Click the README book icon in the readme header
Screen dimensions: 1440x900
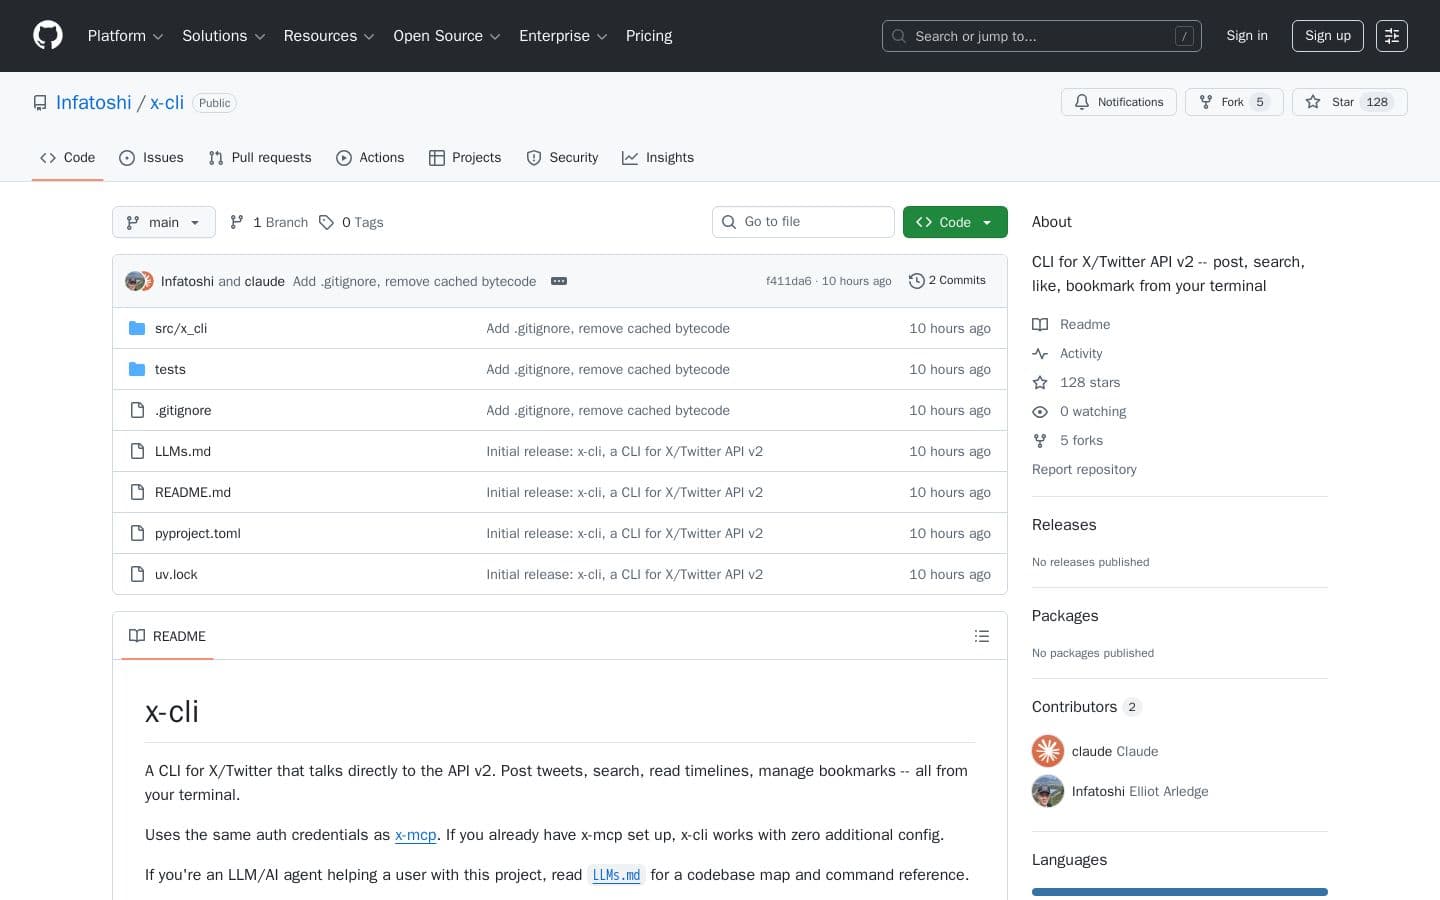pos(137,636)
